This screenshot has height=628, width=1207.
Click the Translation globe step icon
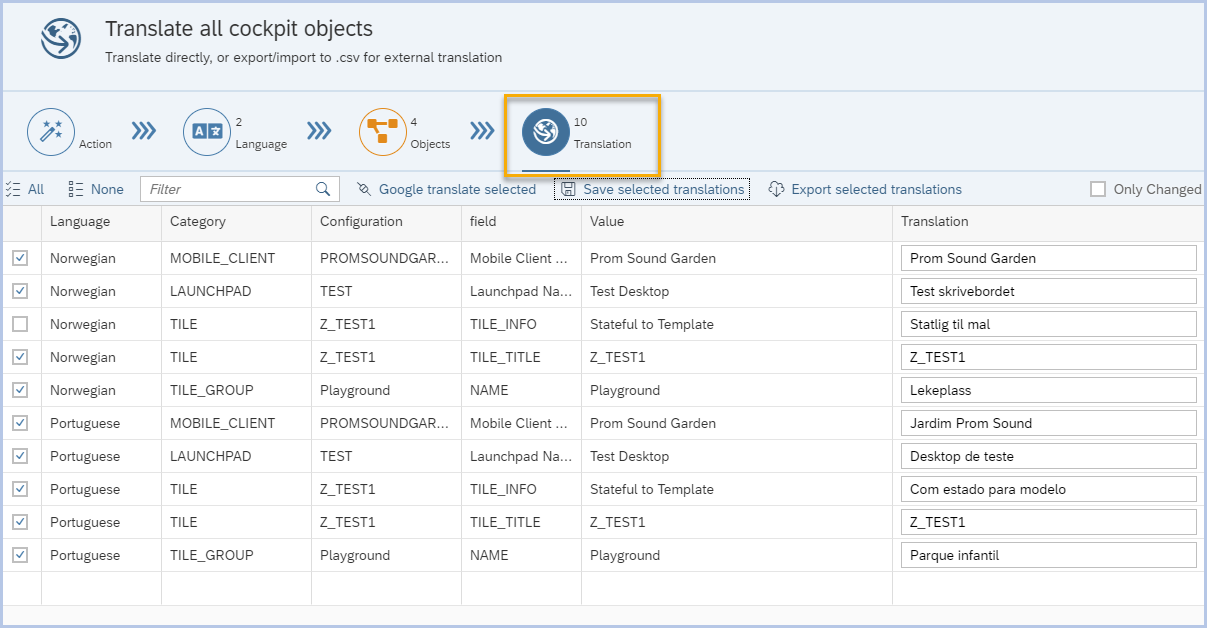[546, 132]
